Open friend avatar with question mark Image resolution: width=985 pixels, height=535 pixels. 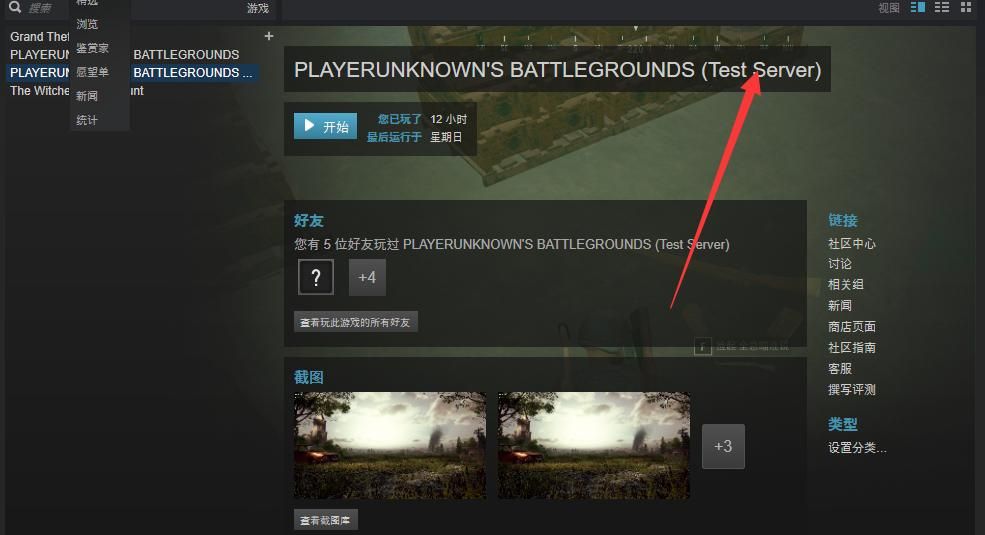coord(316,277)
